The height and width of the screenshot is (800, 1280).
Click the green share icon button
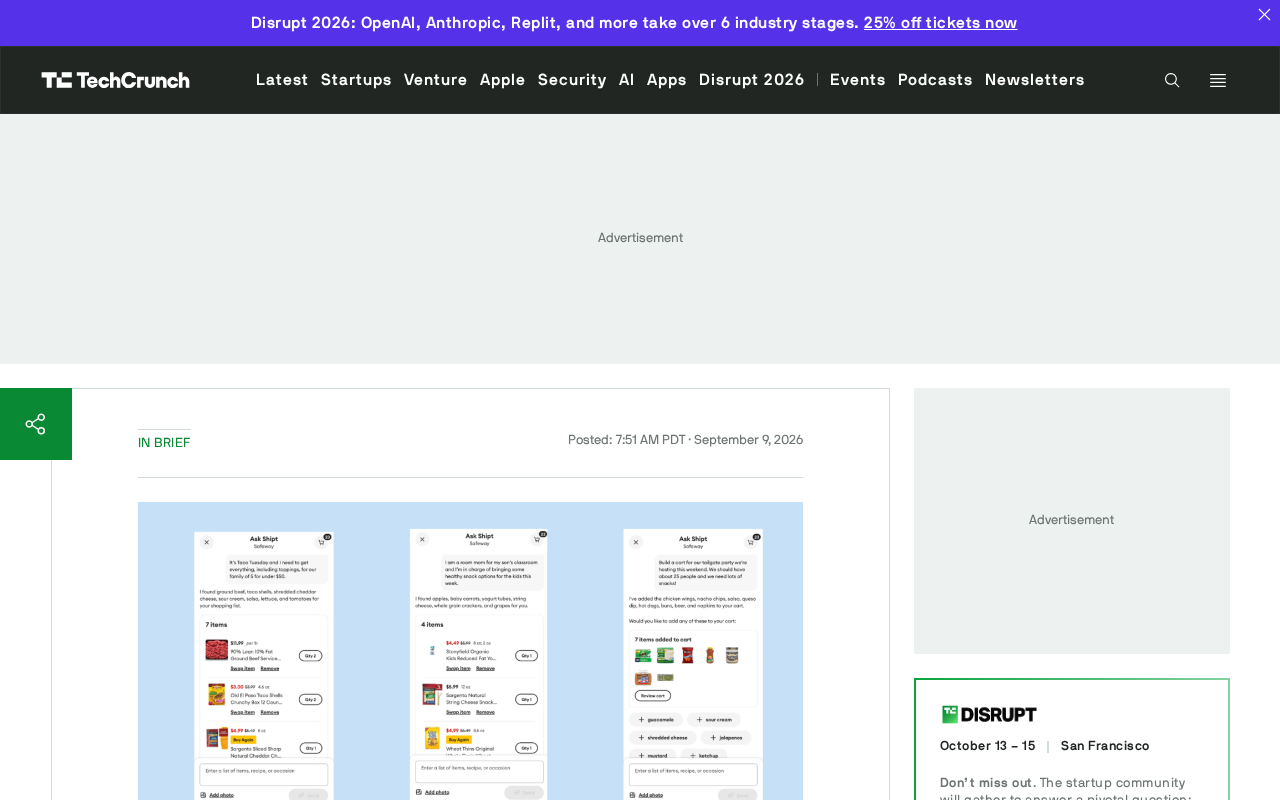point(36,424)
